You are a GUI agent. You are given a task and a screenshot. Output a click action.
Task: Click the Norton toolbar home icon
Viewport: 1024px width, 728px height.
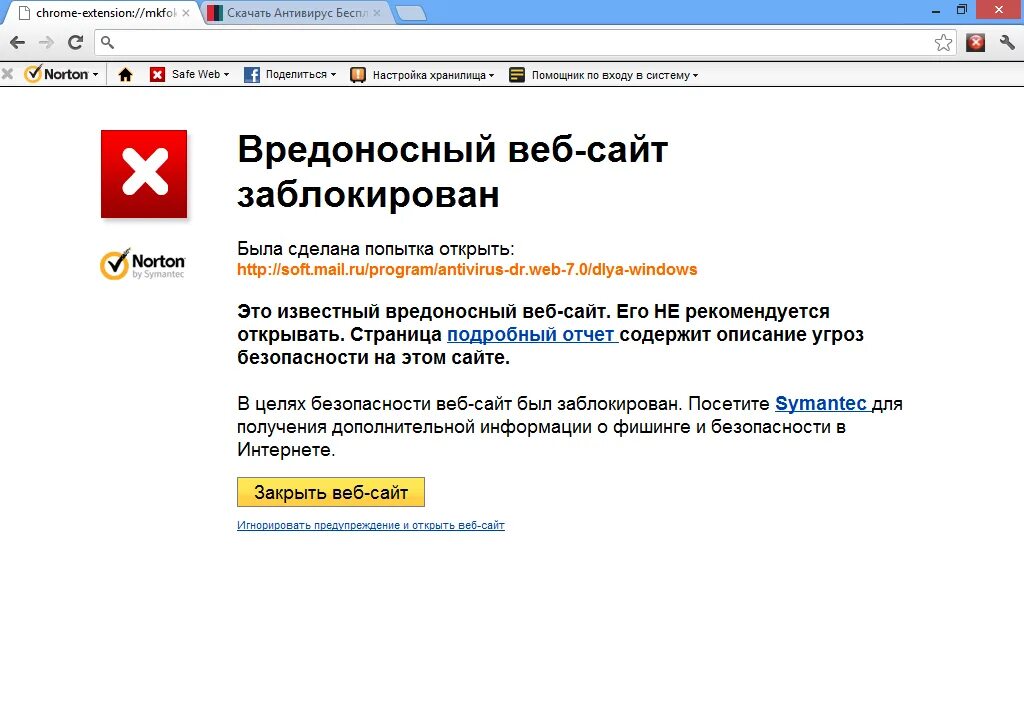click(125, 75)
